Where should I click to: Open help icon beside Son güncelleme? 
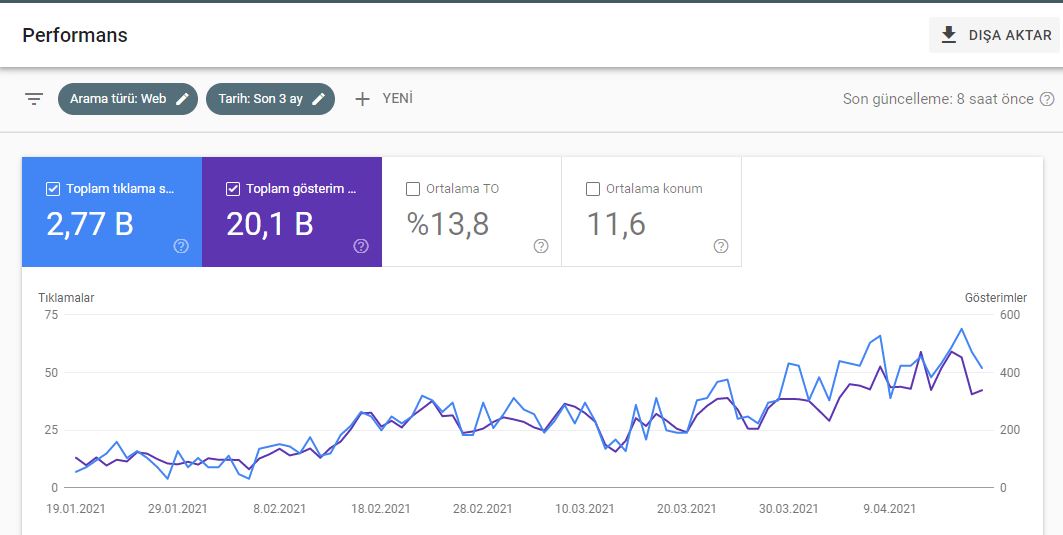click(x=1047, y=99)
